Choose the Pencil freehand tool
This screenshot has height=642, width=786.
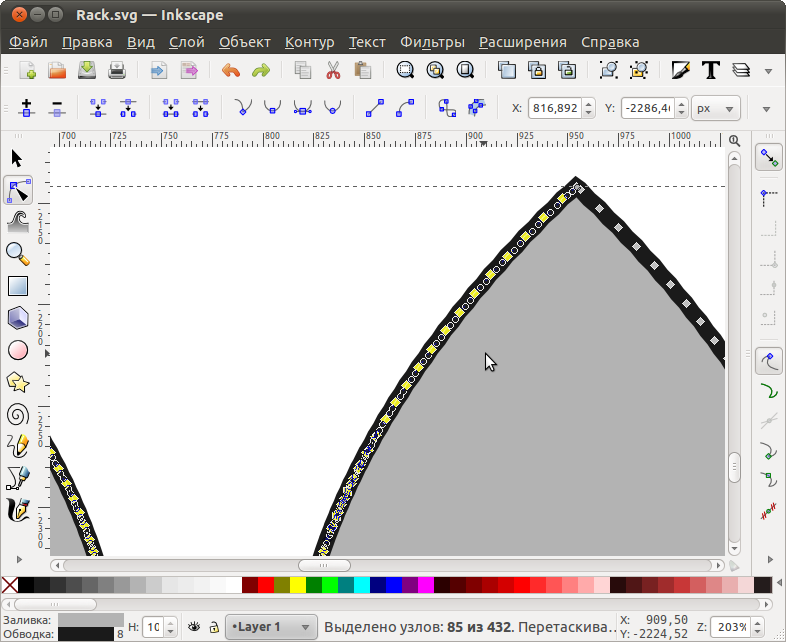coord(18,446)
